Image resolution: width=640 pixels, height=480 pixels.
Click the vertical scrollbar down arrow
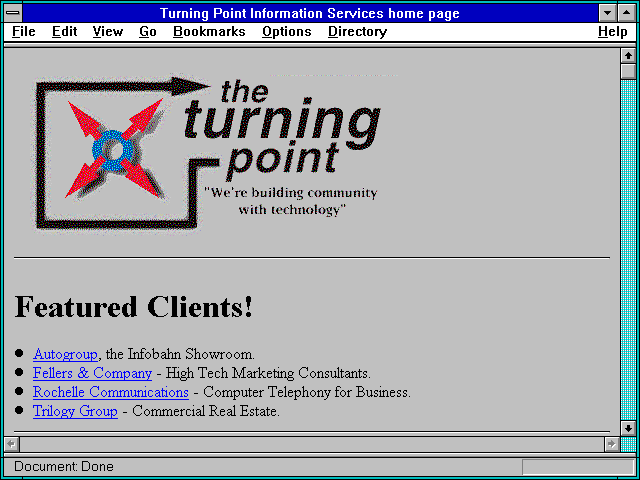pos(628,428)
